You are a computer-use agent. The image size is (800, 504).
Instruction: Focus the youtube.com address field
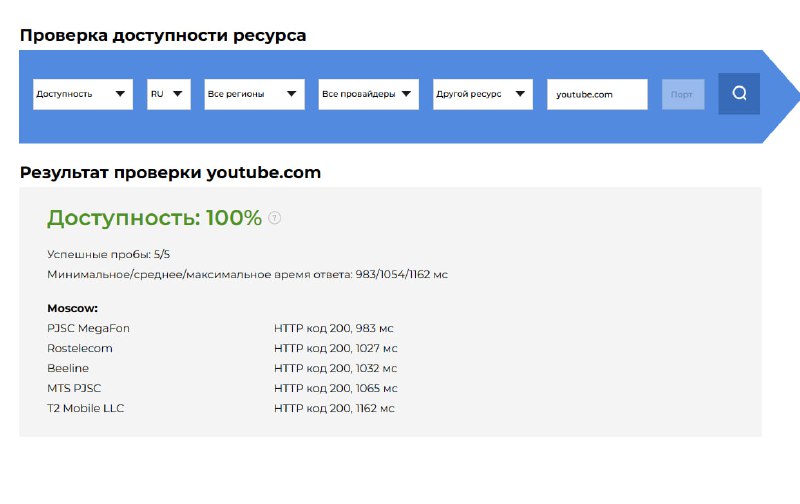point(597,94)
